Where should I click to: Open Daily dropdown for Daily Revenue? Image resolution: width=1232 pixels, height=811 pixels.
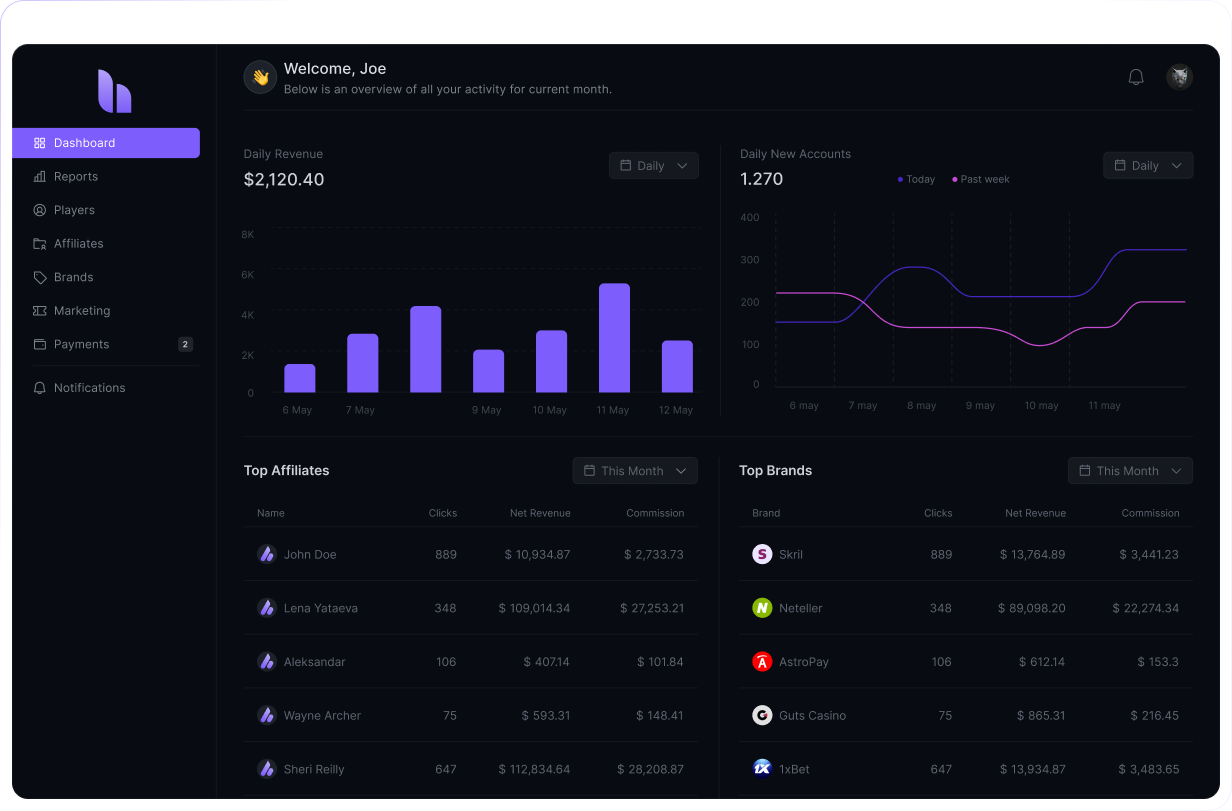[654, 166]
